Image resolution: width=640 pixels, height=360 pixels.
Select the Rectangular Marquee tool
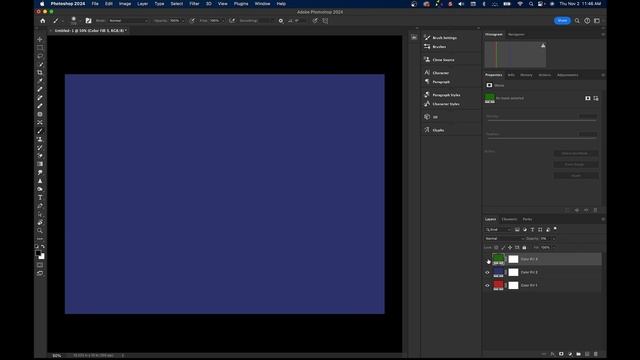pos(40,48)
